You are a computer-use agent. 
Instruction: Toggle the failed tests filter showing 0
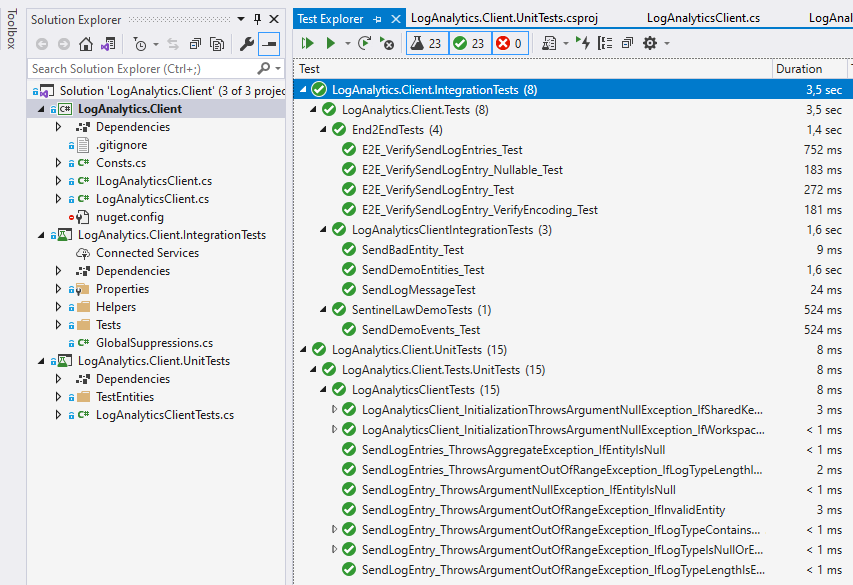(510, 43)
